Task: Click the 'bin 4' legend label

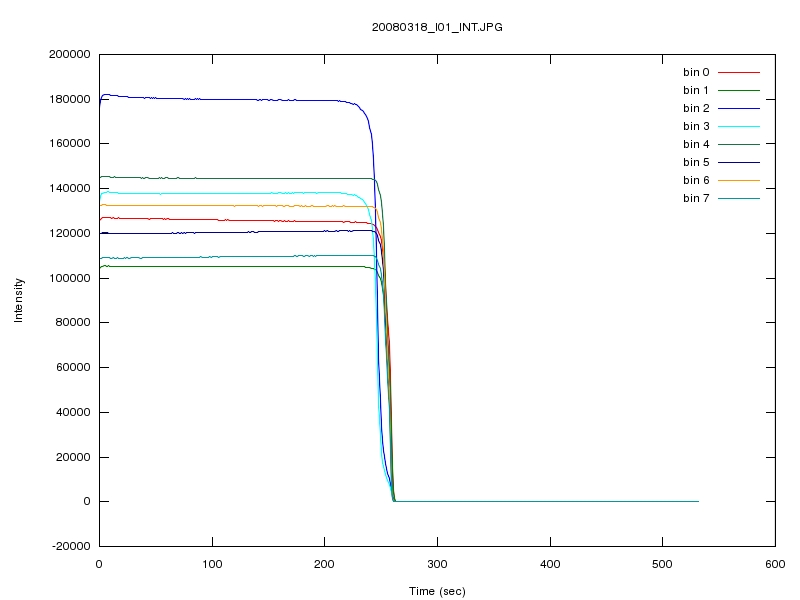Action: coord(696,144)
